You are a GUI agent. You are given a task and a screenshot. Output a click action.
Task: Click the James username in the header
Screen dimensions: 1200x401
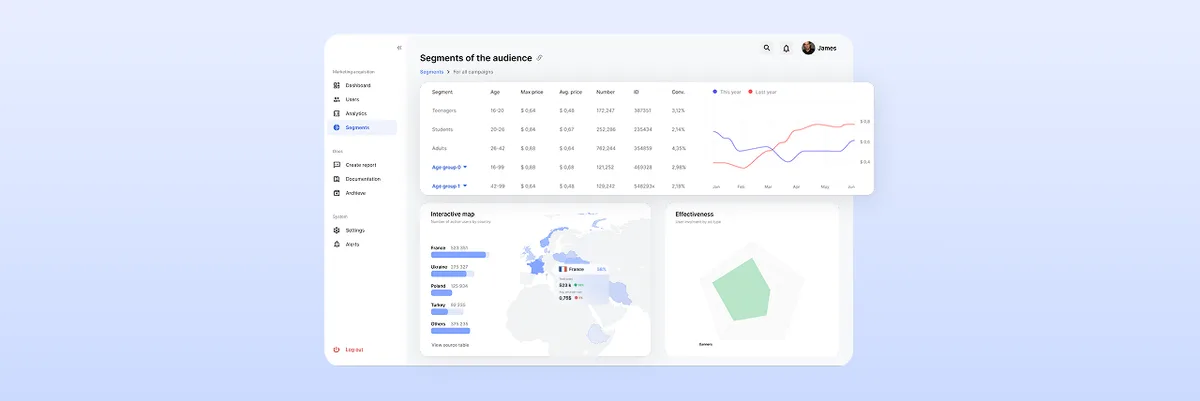point(827,48)
